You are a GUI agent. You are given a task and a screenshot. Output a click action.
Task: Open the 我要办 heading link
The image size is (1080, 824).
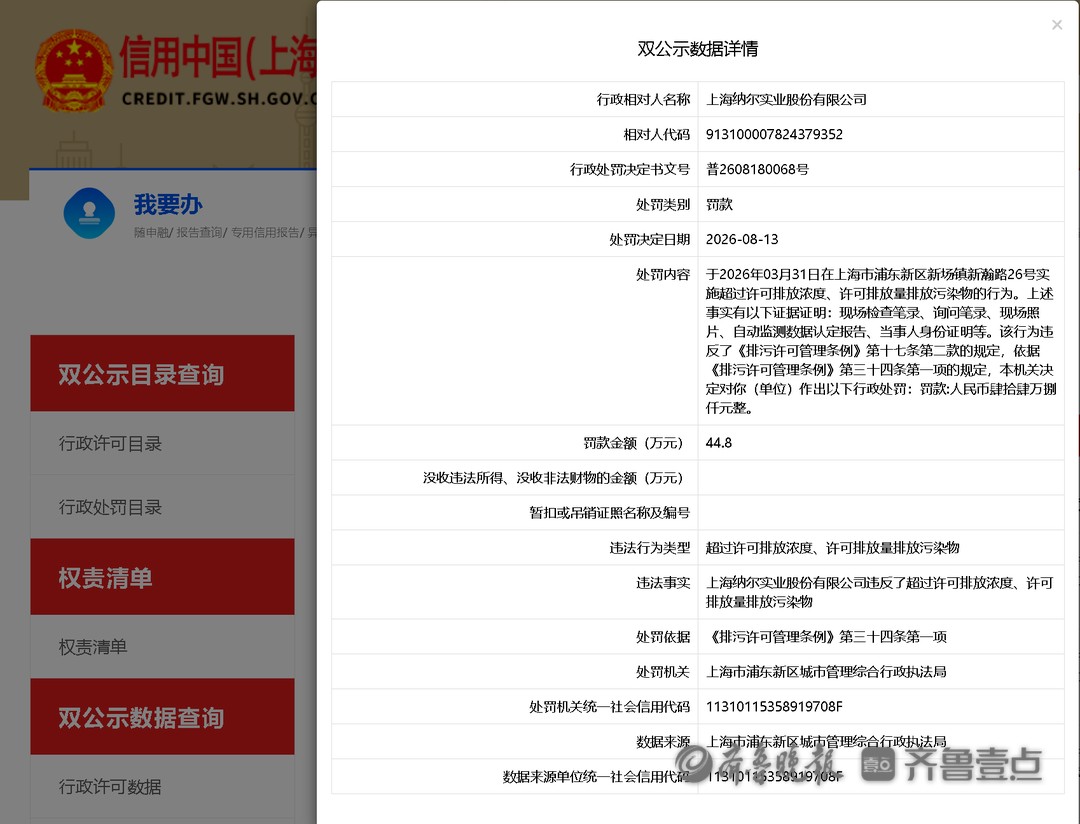[168, 204]
